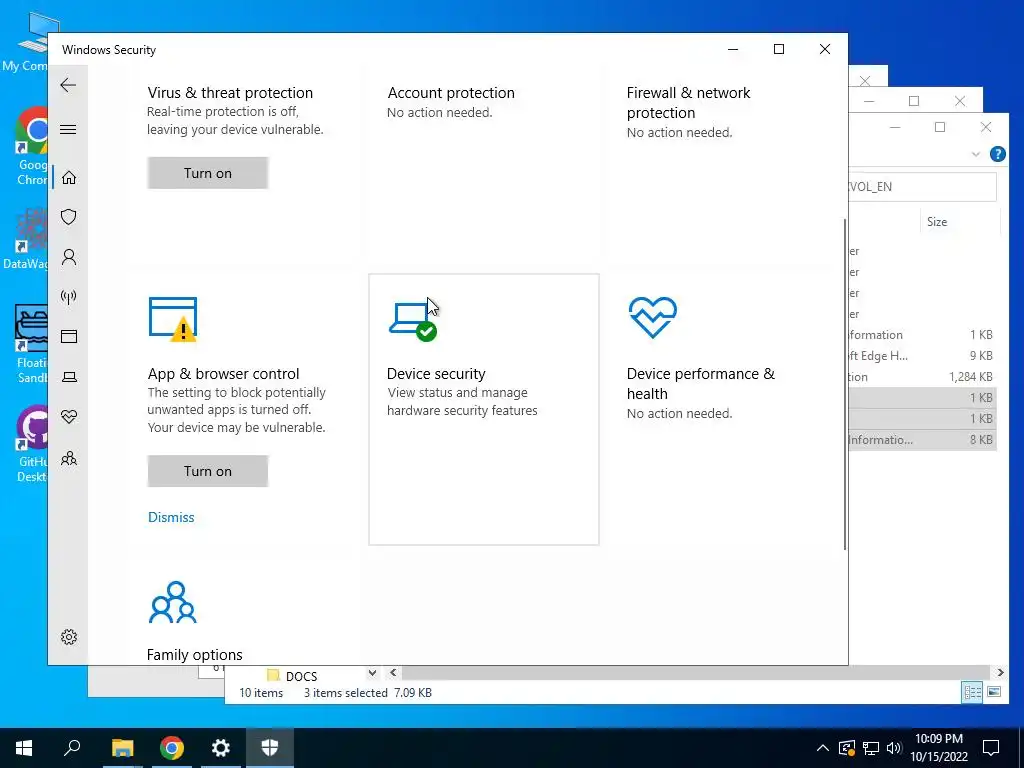
Task: Click Explorer horizontal scrollbar right arrow
Action: click(1000, 672)
